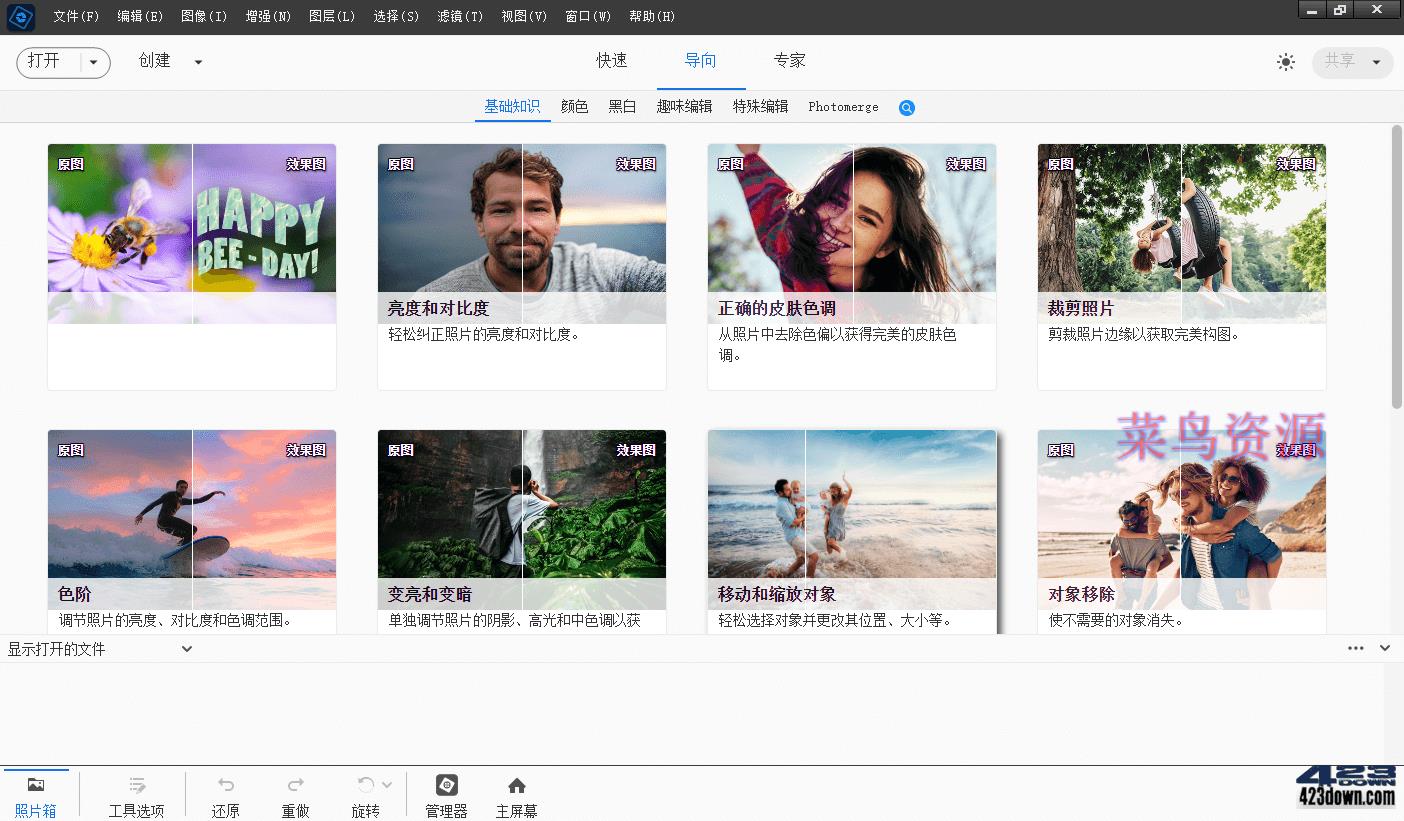
Task: Click the more options ellipsis near Photo Bin
Action: (x=1356, y=648)
